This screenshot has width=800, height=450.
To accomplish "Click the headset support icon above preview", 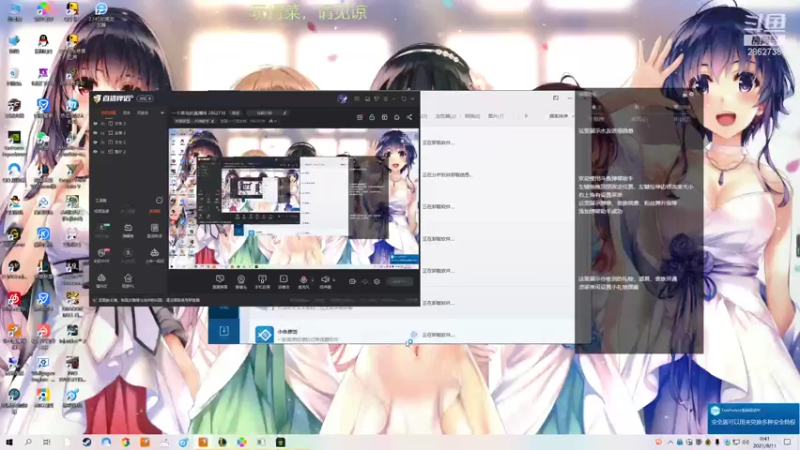I will (x=396, y=117).
